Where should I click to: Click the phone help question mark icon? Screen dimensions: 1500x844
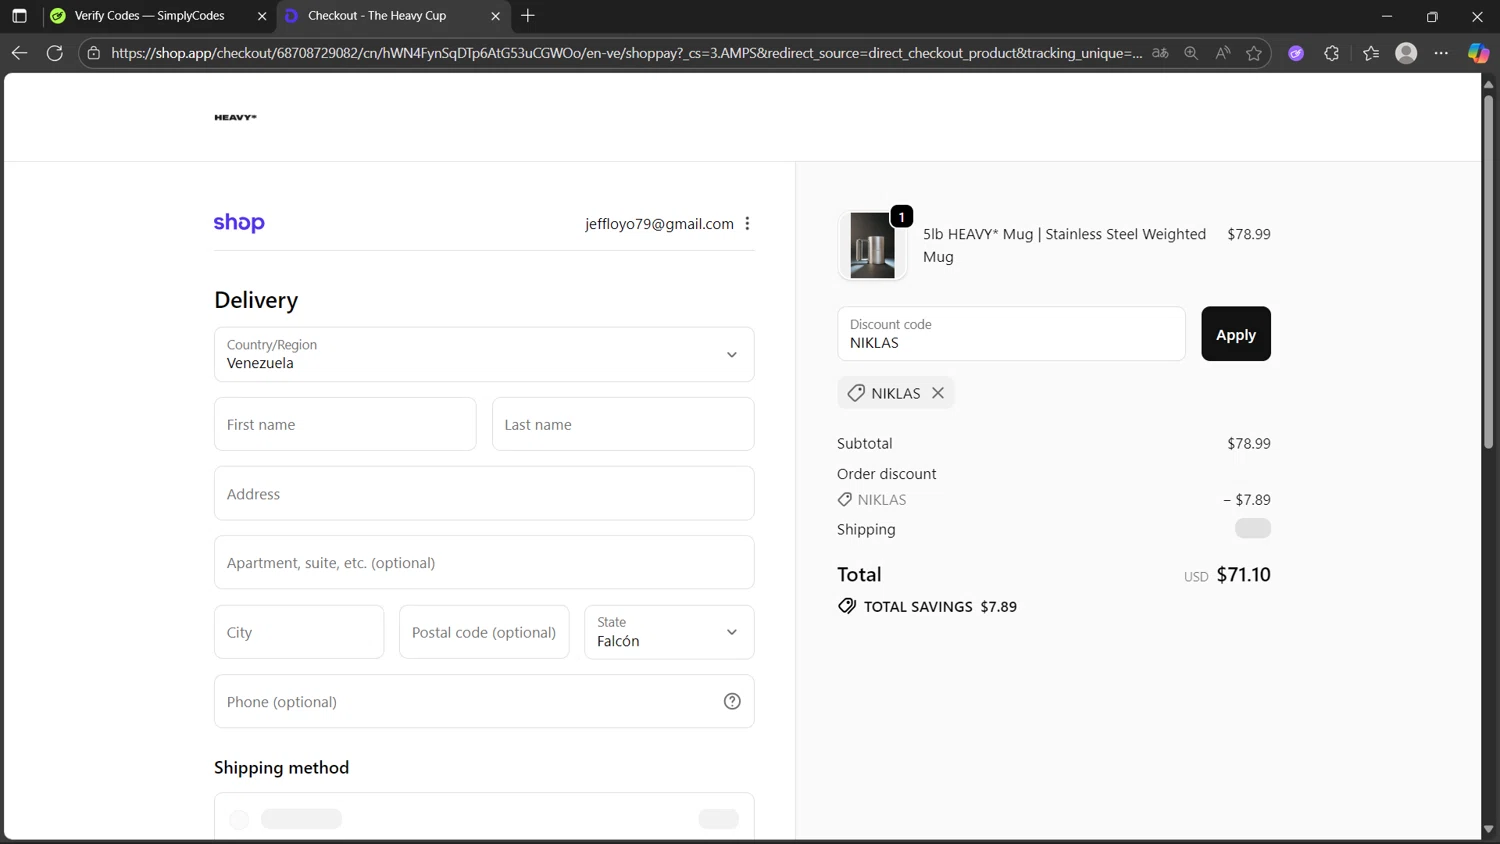(732, 701)
